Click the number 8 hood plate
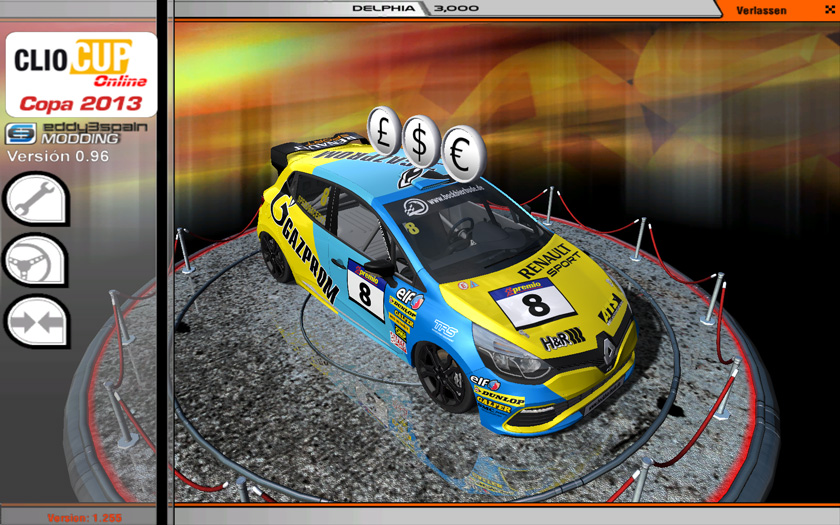The height and width of the screenshot is (525, 840). [x=535, y=303]
